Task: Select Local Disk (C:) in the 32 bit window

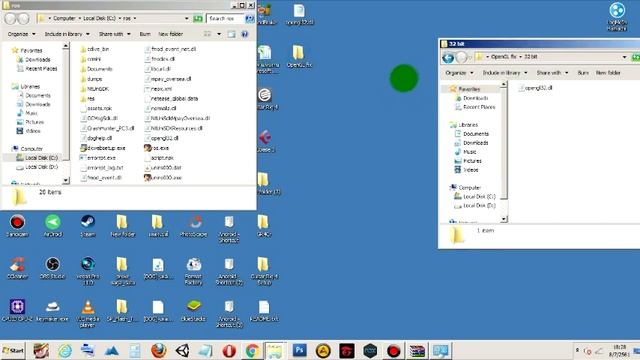Action: point(475,197)
